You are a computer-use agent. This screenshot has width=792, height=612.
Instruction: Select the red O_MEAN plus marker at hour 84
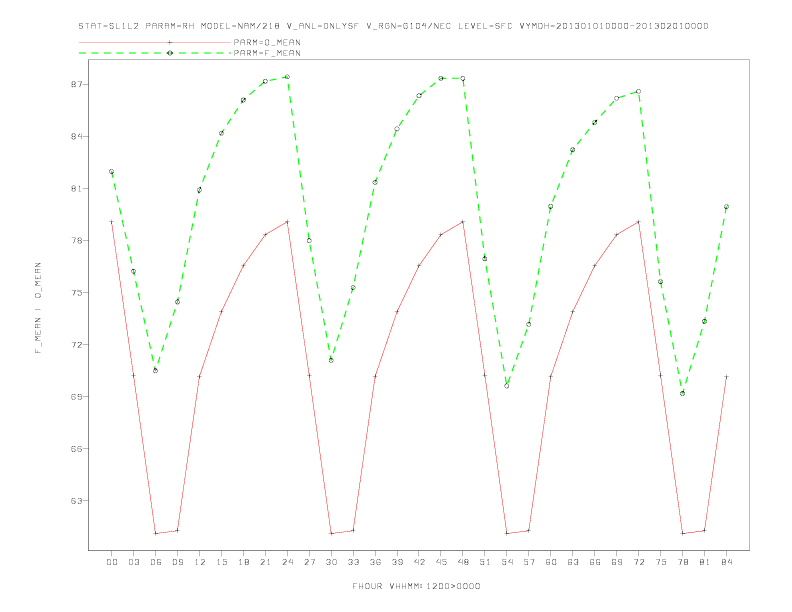pyautogui.click(x=726, y=377)
